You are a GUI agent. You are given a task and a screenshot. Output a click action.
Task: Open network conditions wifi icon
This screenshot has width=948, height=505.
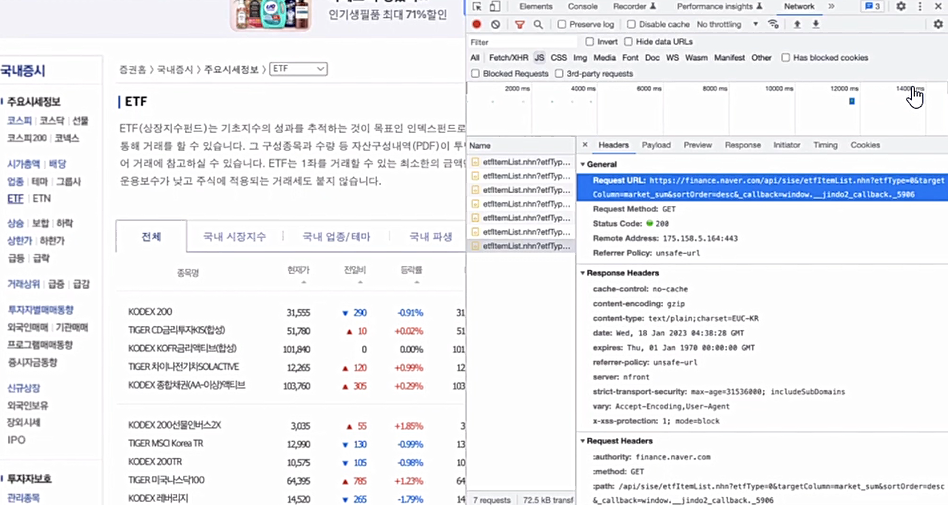[x=773, y=24]
